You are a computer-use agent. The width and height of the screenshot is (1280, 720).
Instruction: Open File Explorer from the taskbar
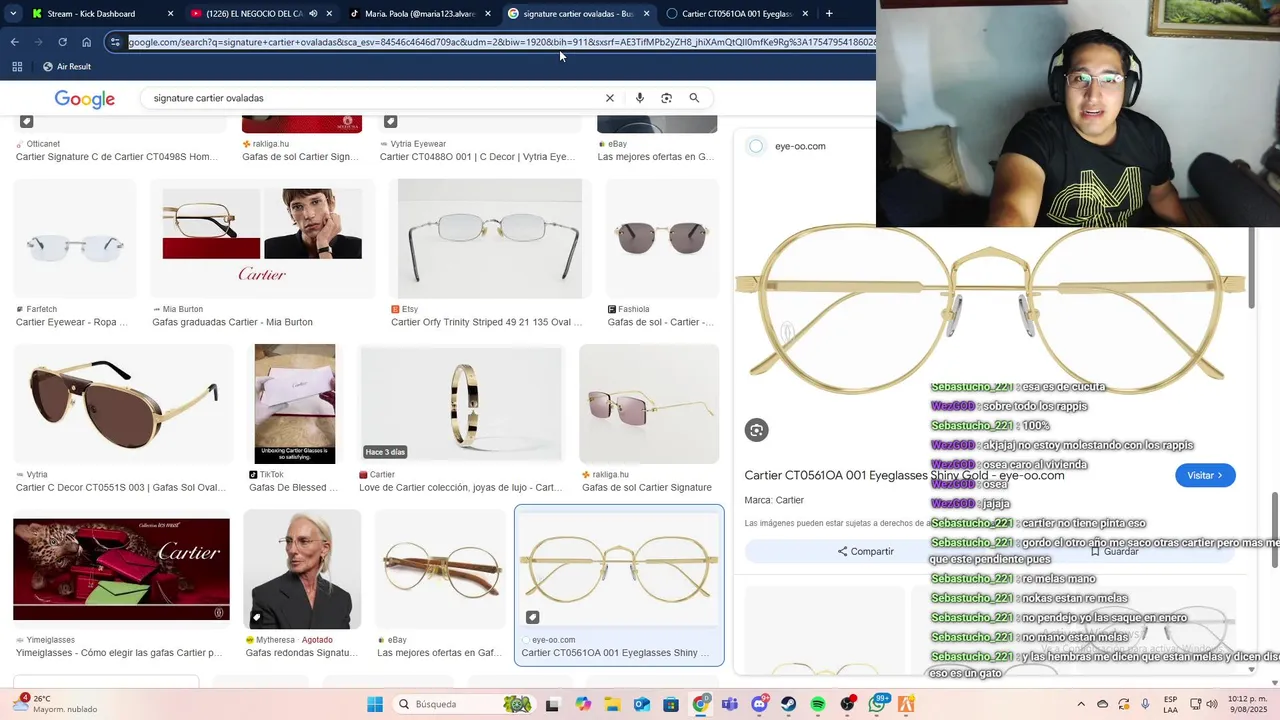pos(611,704)
